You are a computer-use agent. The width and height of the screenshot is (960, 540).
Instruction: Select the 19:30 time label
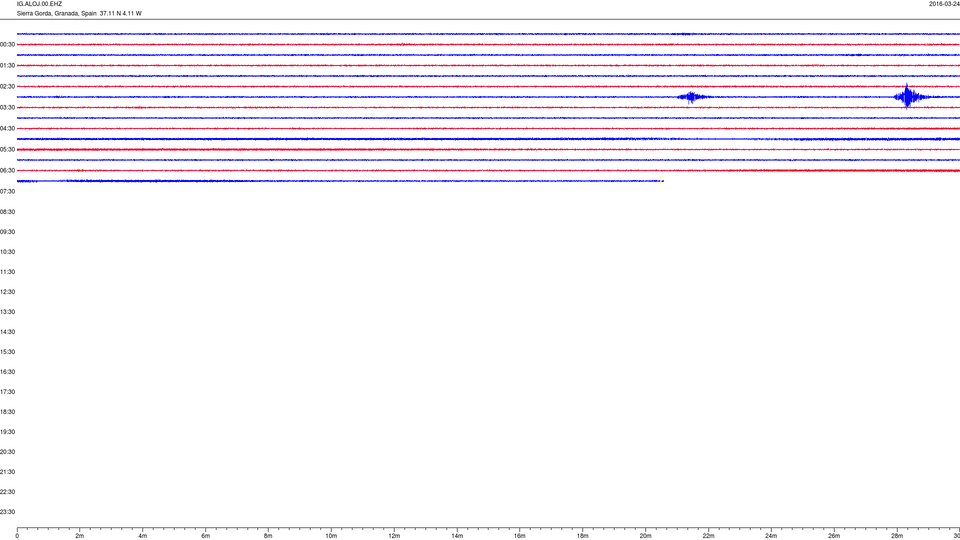(7, 432)
